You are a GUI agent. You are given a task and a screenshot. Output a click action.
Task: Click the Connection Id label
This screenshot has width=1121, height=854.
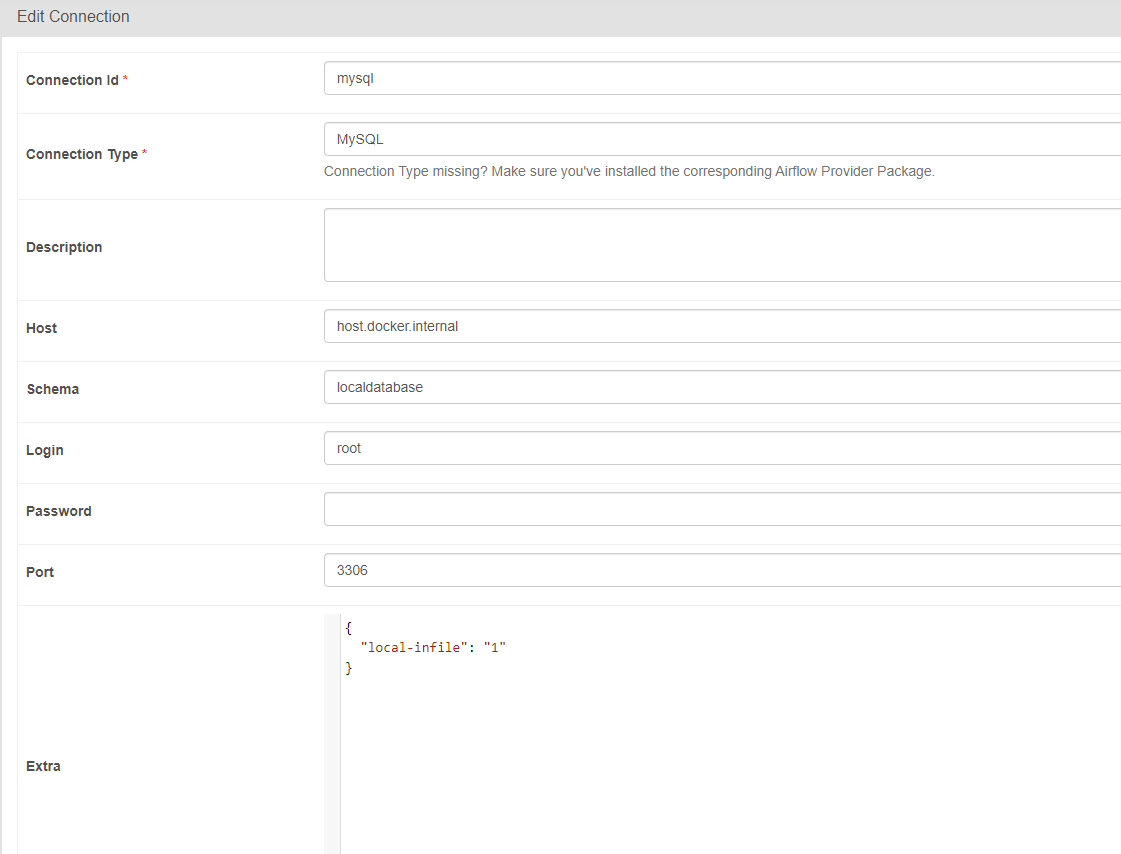tap(72, 80)
